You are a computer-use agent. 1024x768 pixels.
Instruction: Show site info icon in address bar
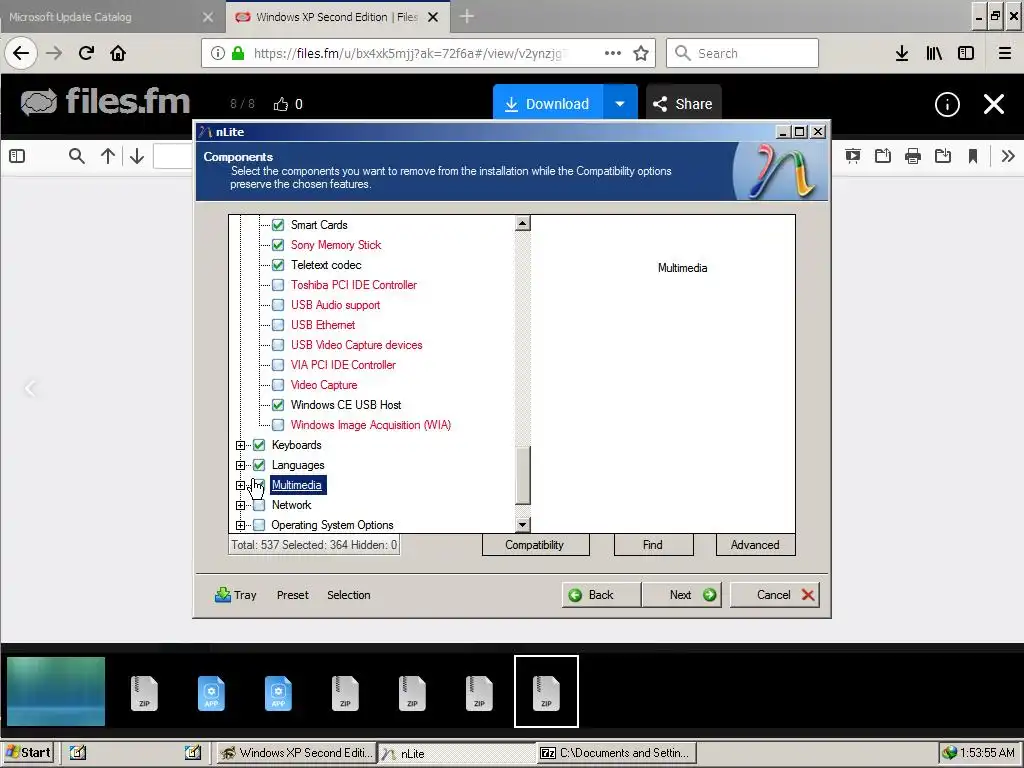[x=218, y=53]
